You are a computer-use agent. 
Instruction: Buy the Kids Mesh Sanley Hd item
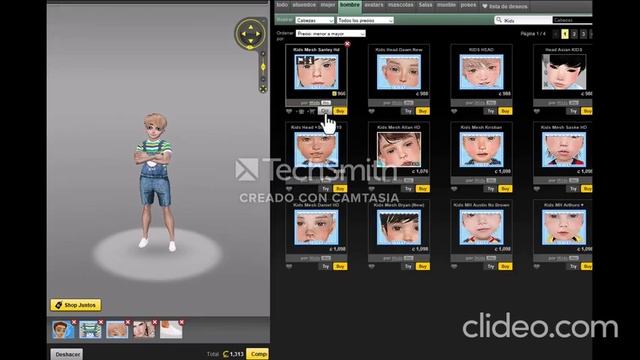pos(340,111)
